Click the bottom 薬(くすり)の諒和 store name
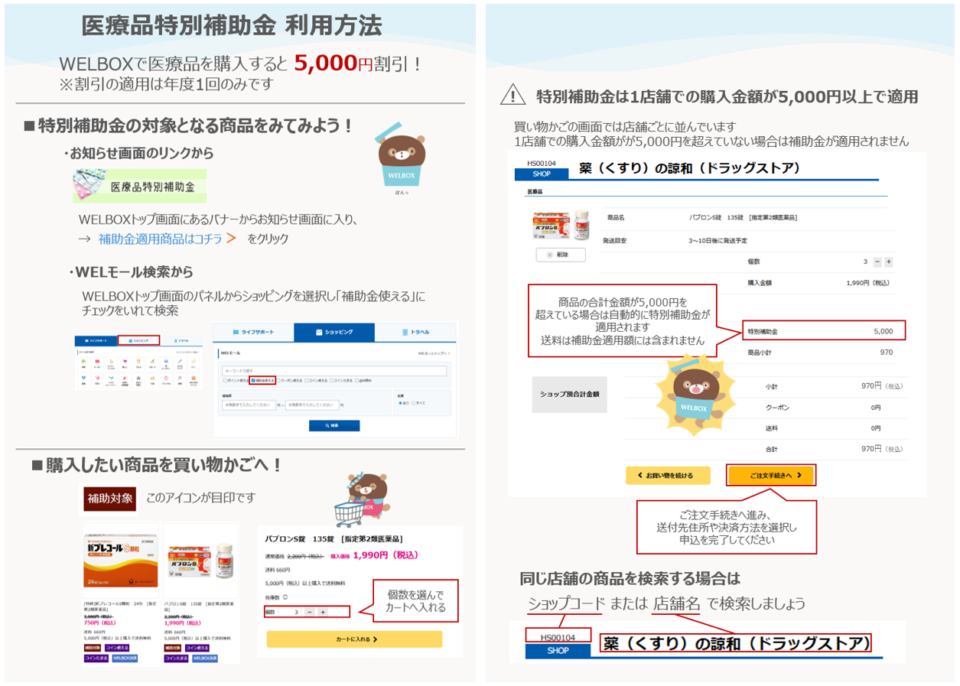960x686 pixels. (736, 643)
